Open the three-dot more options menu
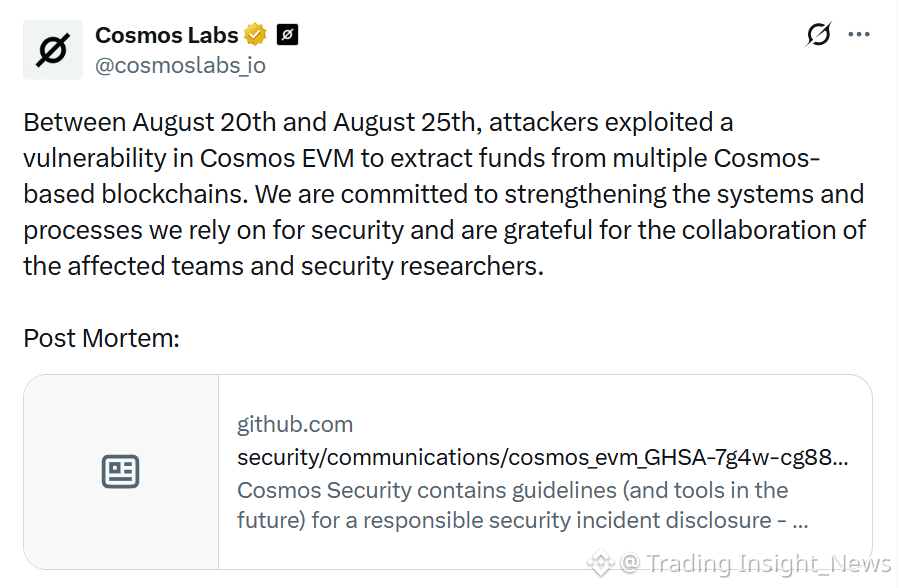The image size is (899, 588). (x=859, y=34)
